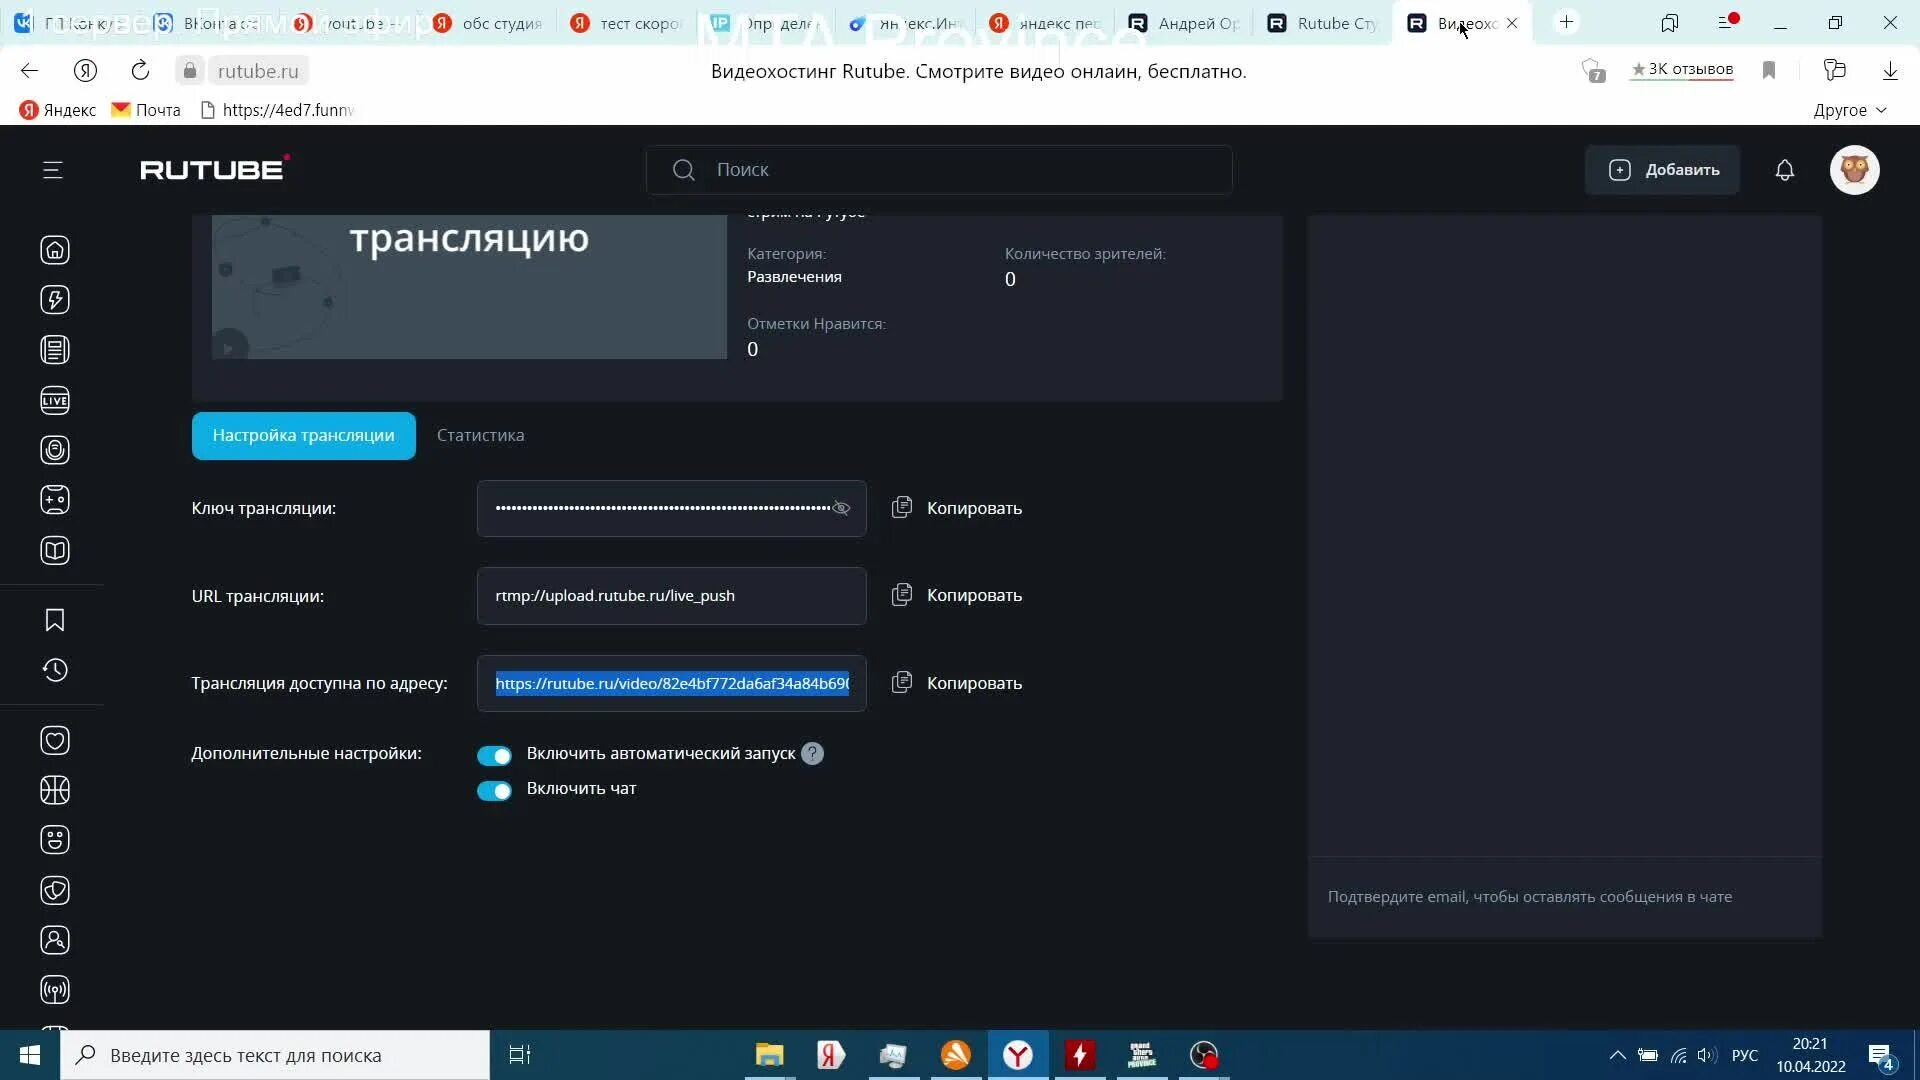Copy the rtmp URL via Копировать
The width and height of the screenshot is (1920, 1080).
(x=974, y=595)
